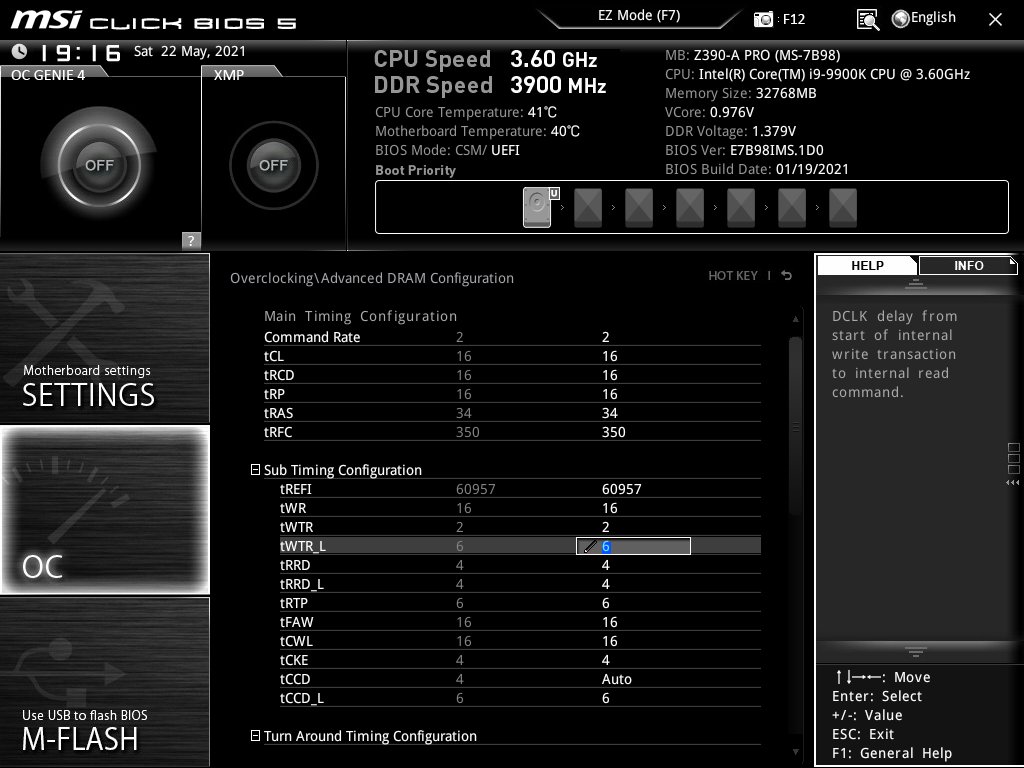Collapse Sub Timing Configuration section
1024x768 pixels.
pos(255,470)
